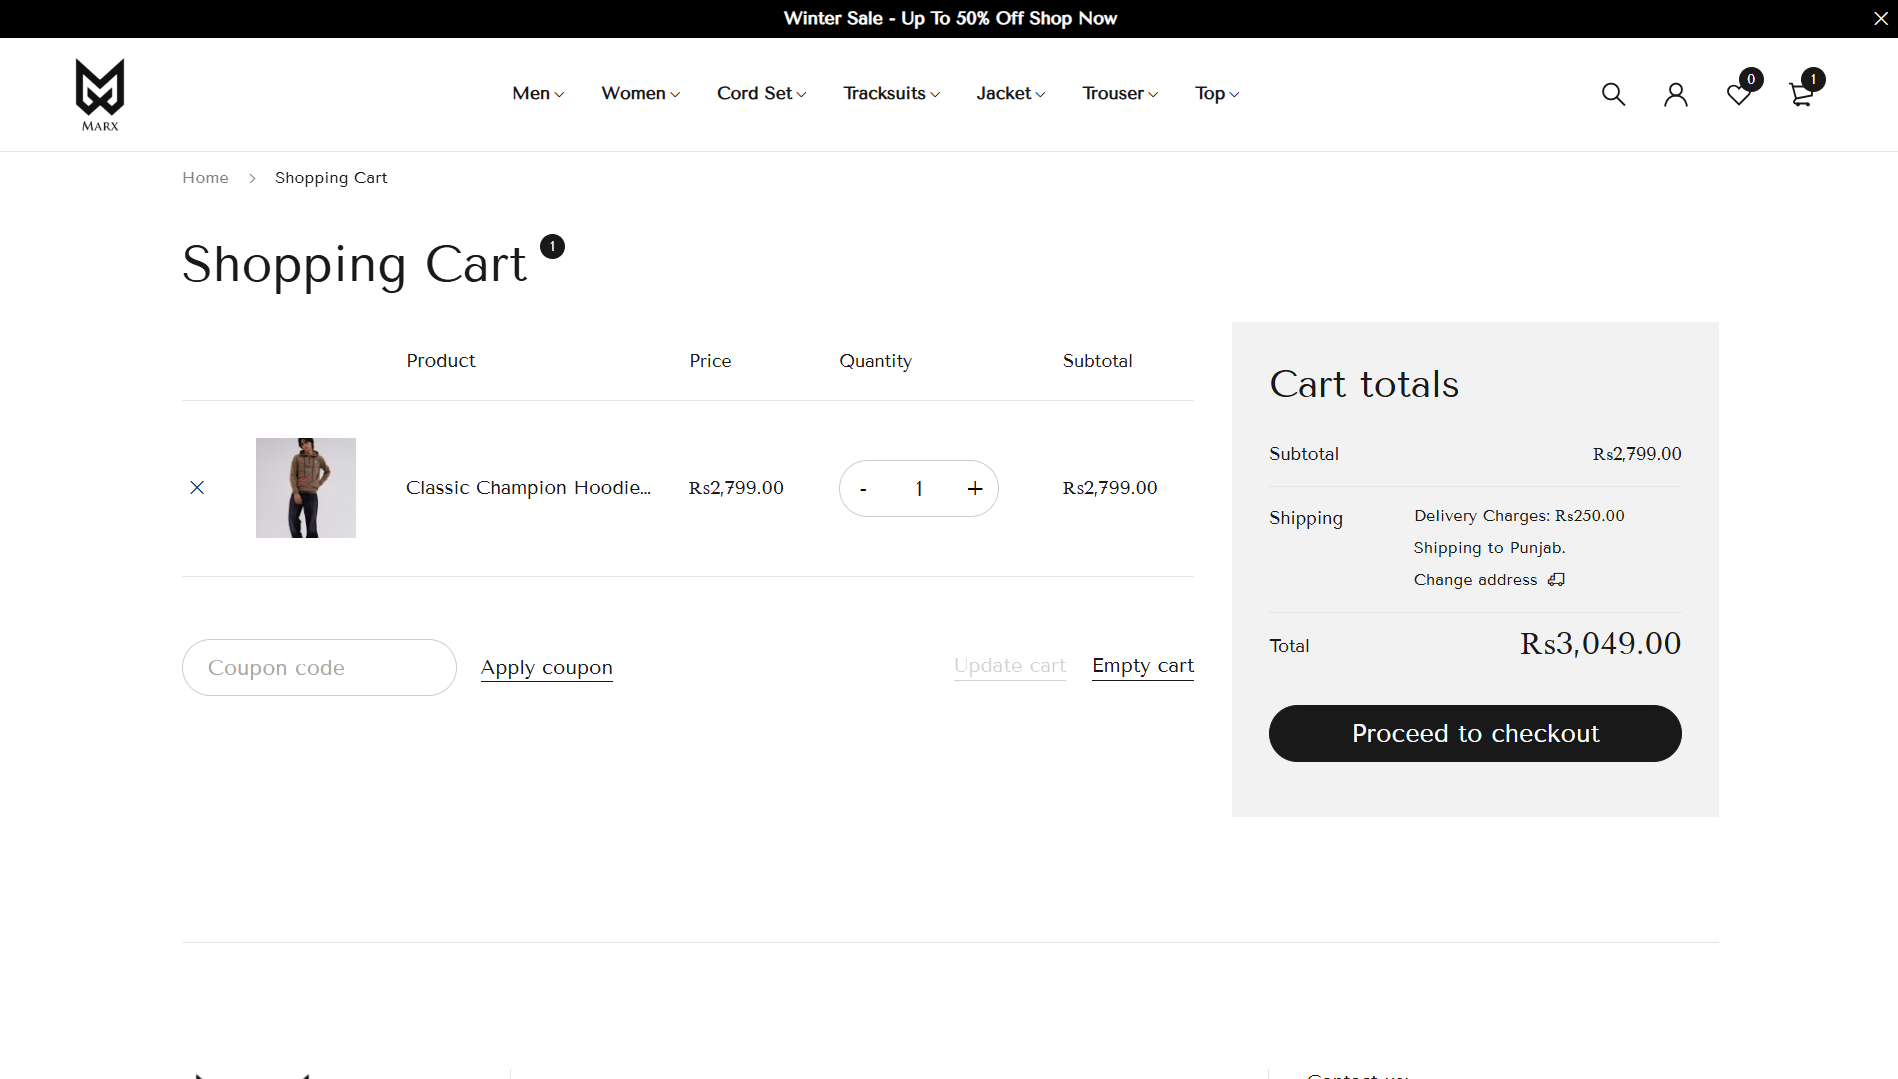
Task: Open the hoodie product thumbnail
Action: click(306, 488)
